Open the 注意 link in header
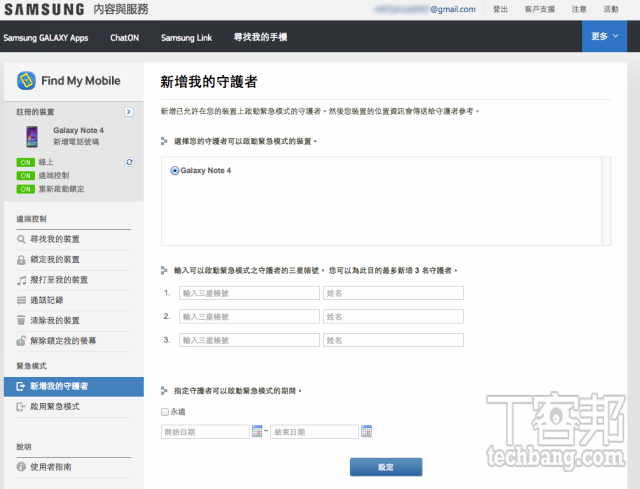The width and height of the screenshot is (640, 489). (x=579, y=9)
